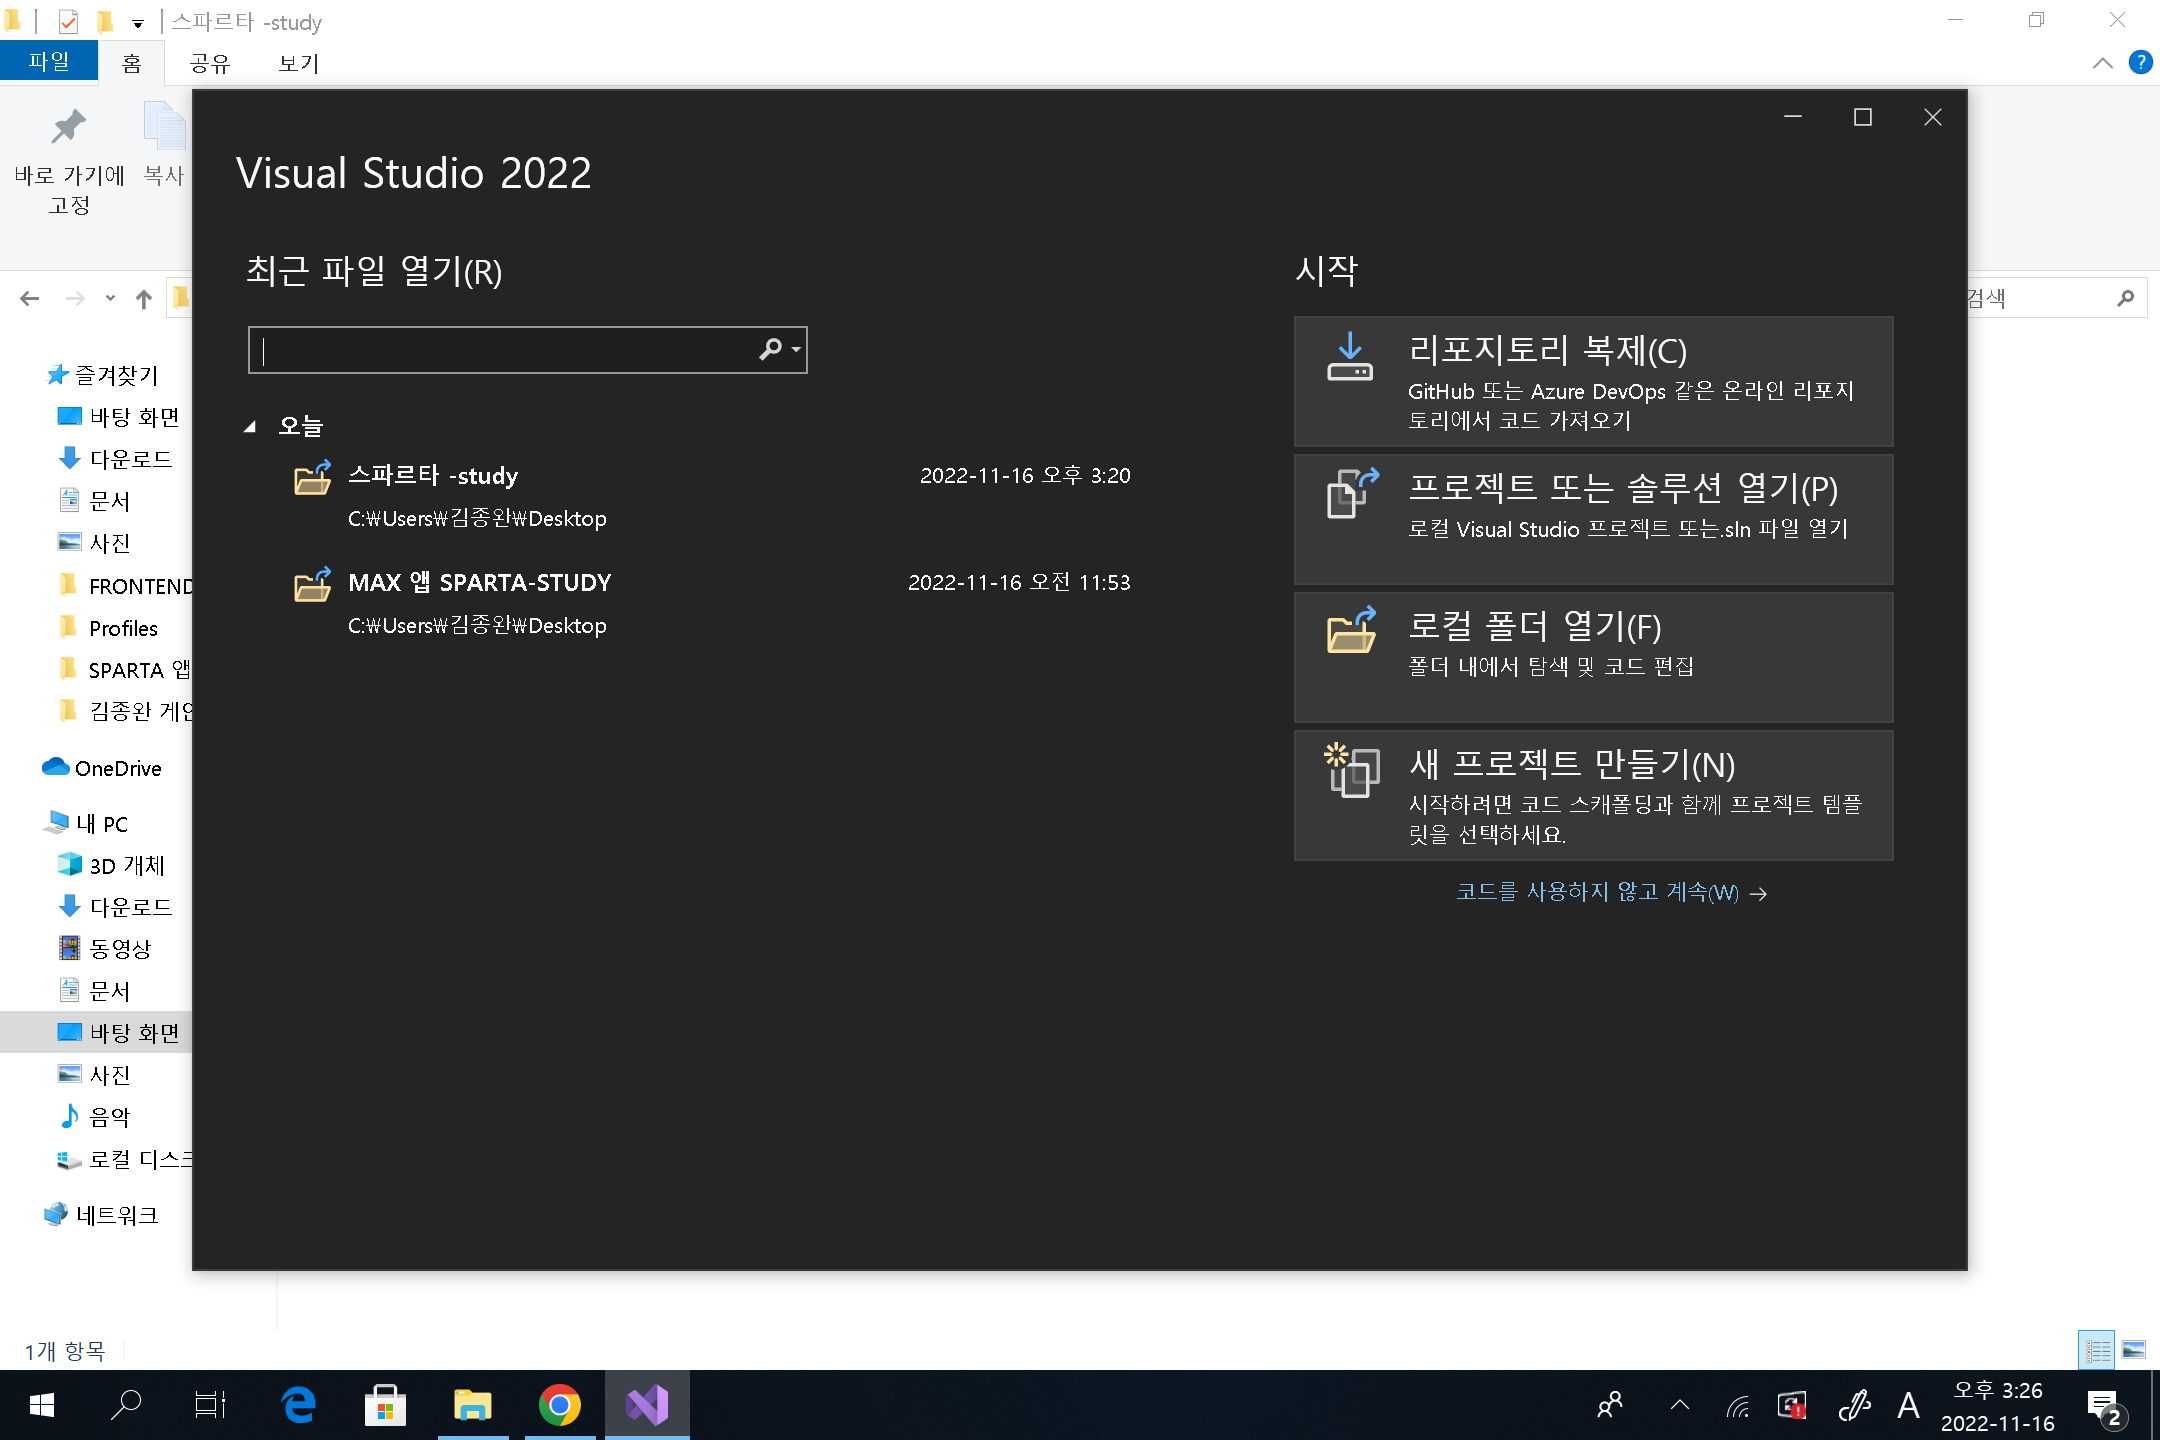Show hidden system tray icons
This screenshot has height=1440, width=2160.
1680,1405
